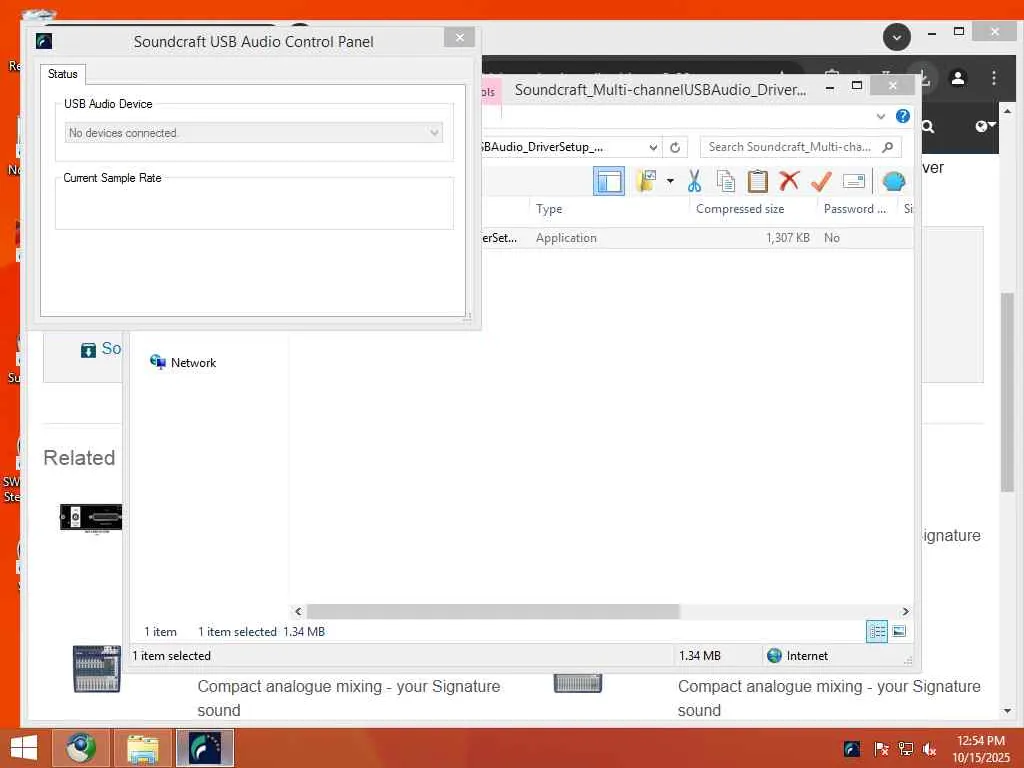Click the rack module product thumbnail
1024x768 pixels.
tap(91, 519)
